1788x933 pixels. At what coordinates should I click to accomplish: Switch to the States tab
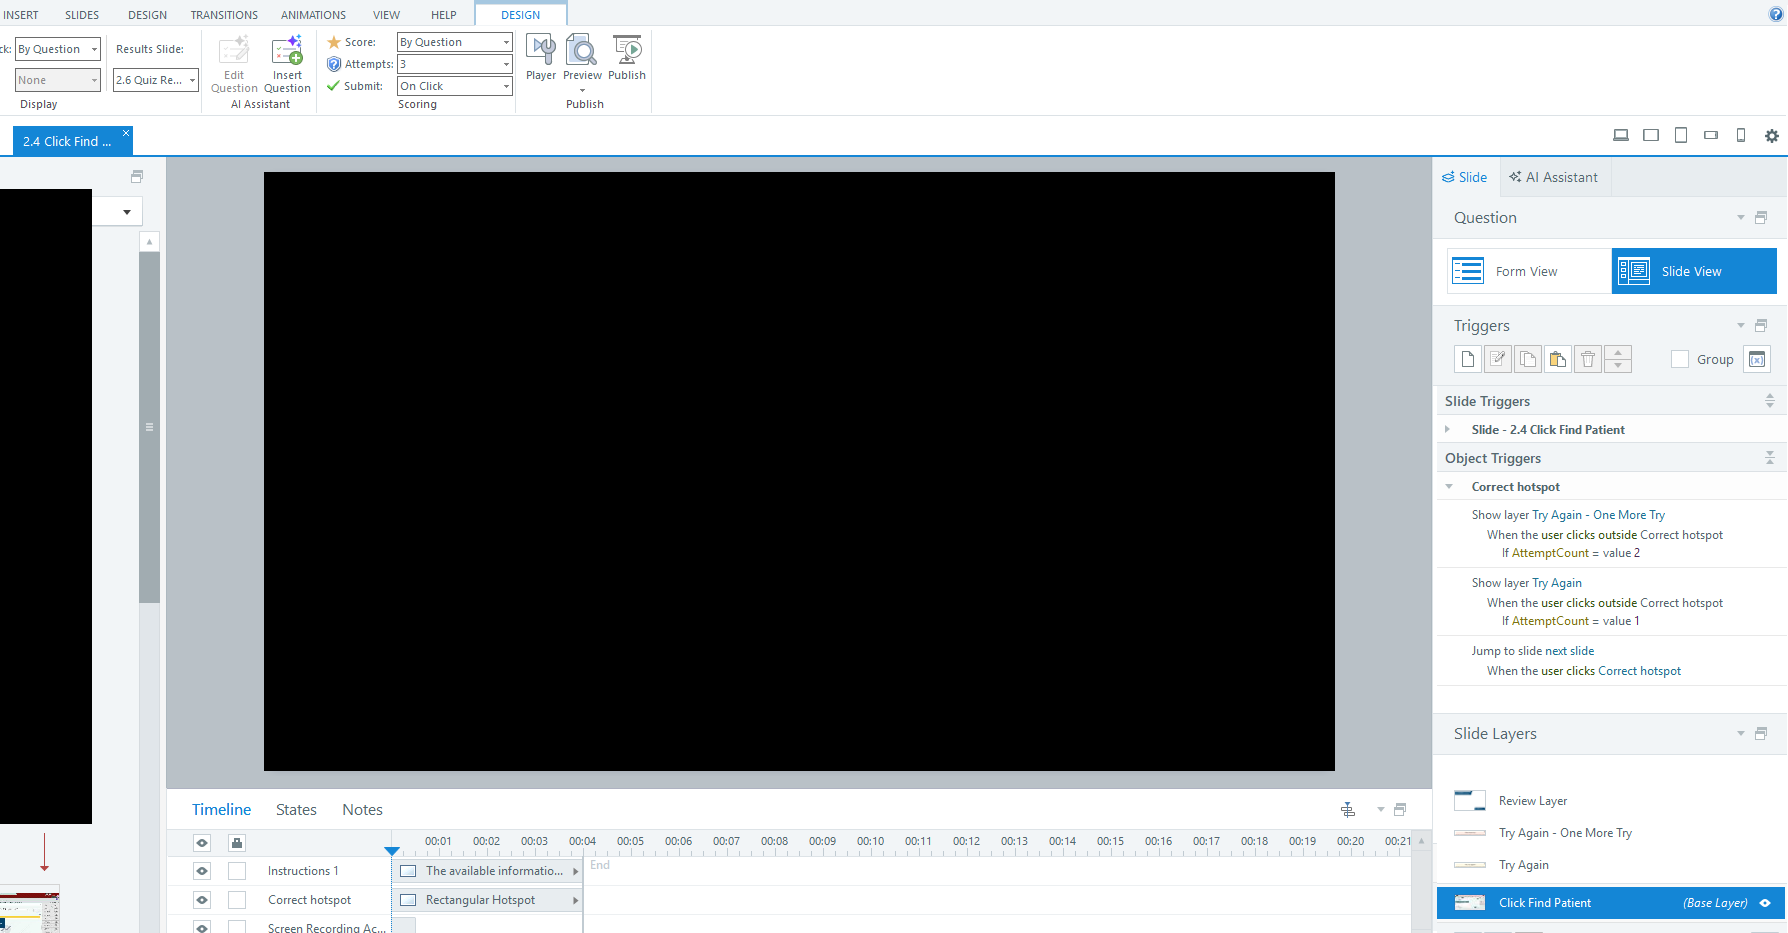(296, 810)
